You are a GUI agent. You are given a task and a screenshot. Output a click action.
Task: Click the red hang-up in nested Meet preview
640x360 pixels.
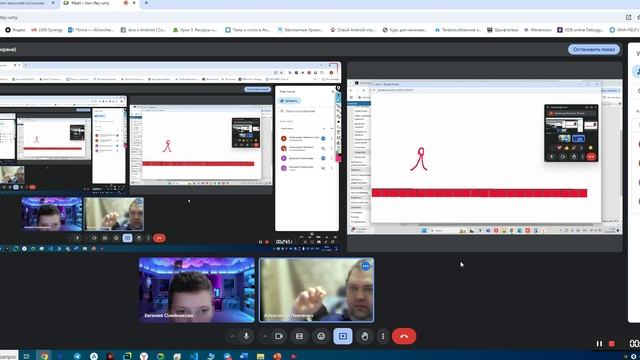pyautogui.click(x=159, y=238)
